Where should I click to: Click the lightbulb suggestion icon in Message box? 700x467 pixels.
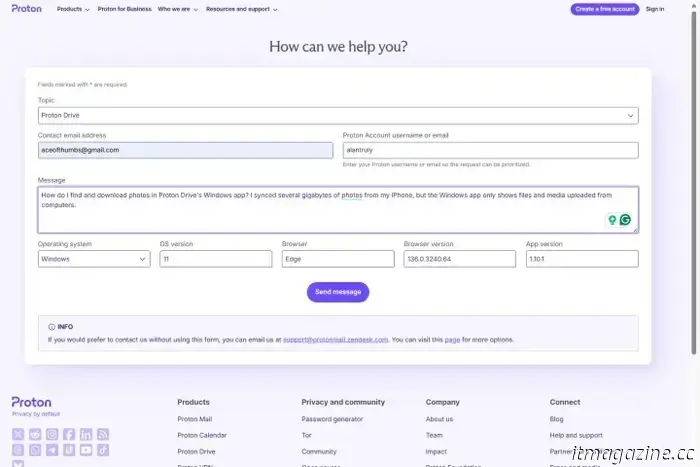tap(612, 220)
